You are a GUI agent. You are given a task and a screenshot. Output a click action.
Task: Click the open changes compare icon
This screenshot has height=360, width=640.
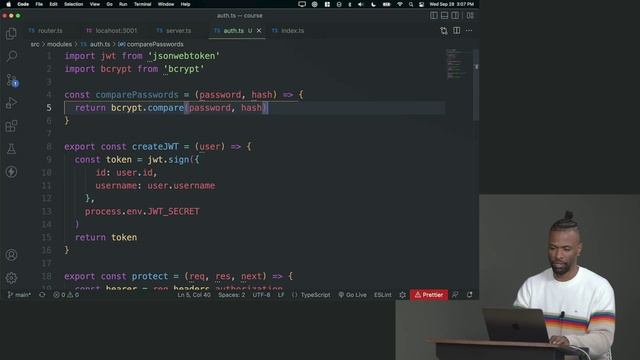[x=444, y=31]
